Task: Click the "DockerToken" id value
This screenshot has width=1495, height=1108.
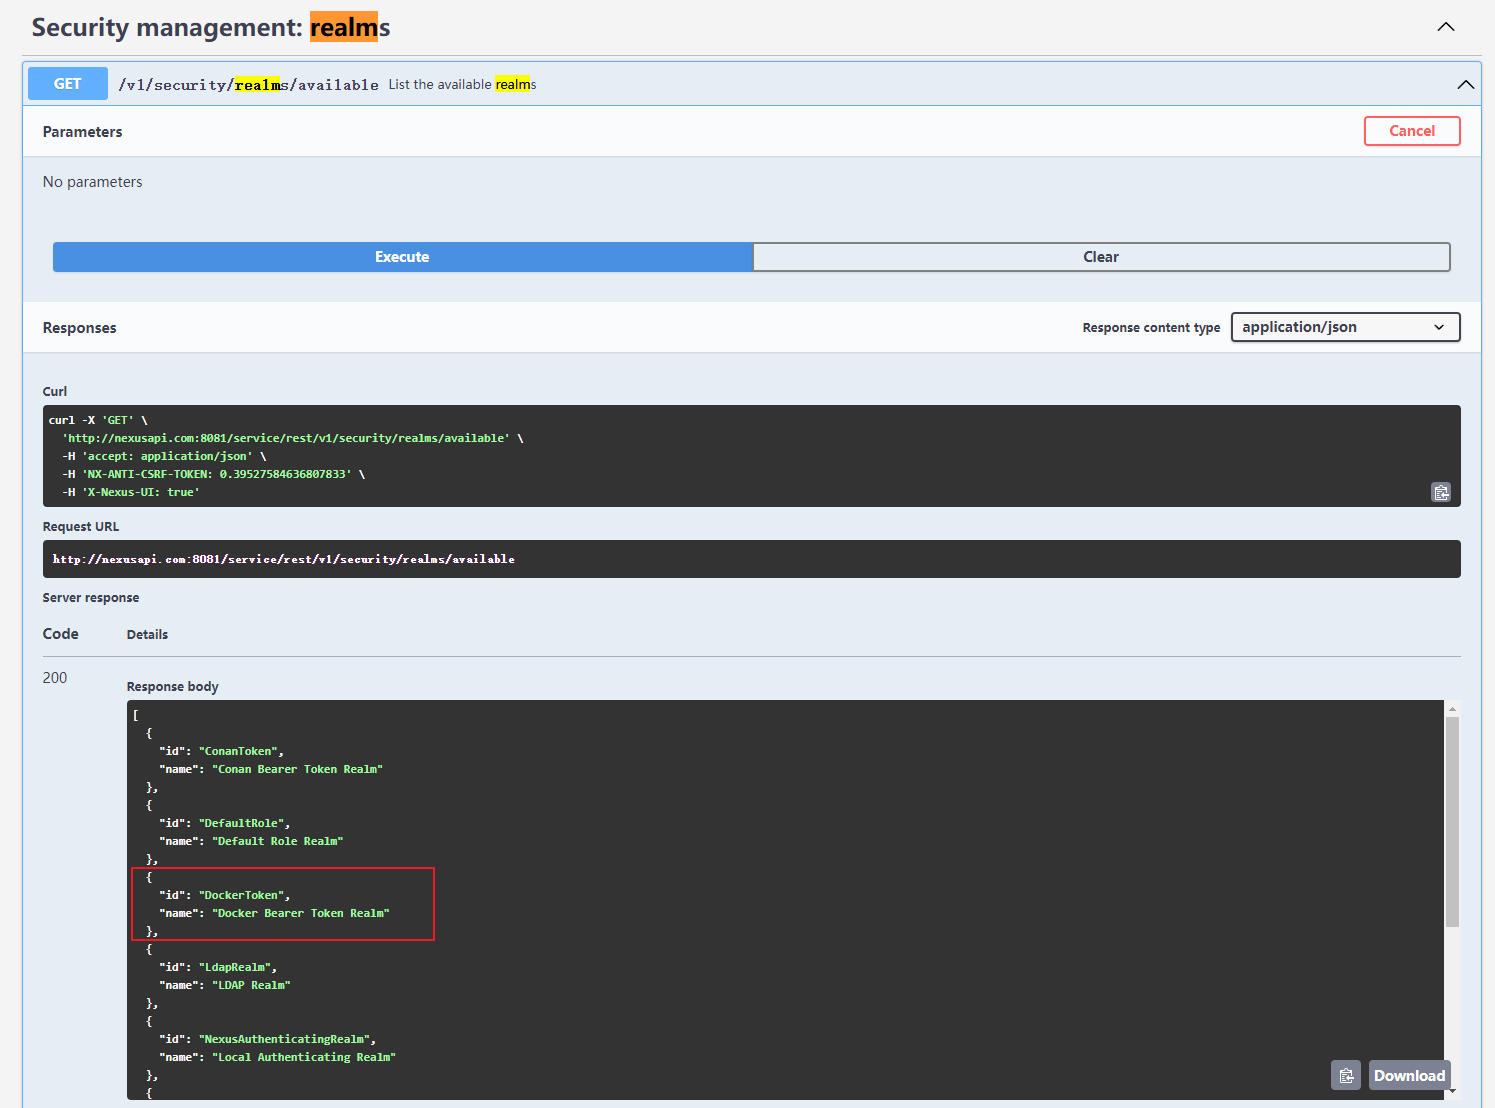Action: click(244, 895)
